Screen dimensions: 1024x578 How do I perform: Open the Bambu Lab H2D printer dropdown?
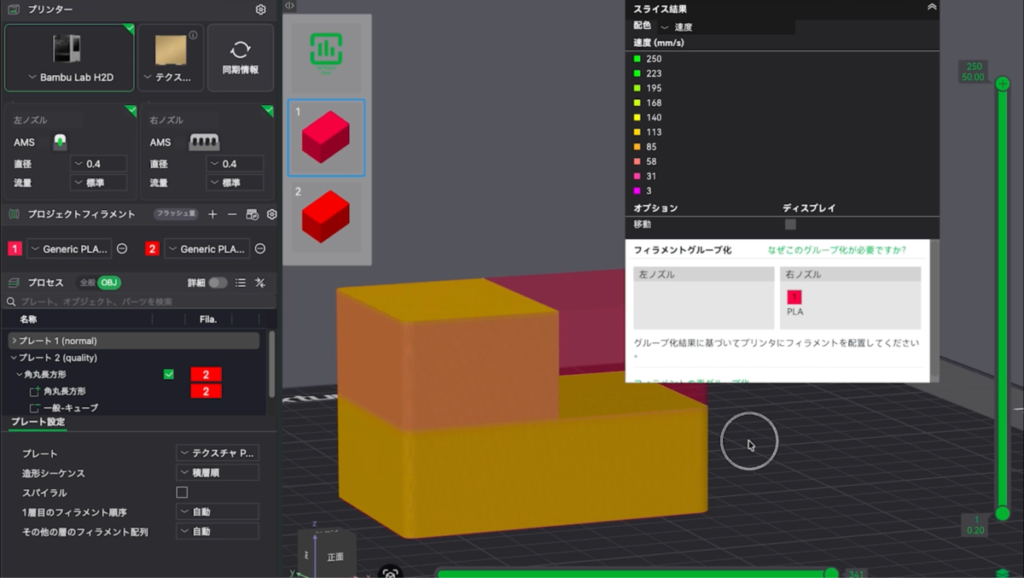(69, 77)
